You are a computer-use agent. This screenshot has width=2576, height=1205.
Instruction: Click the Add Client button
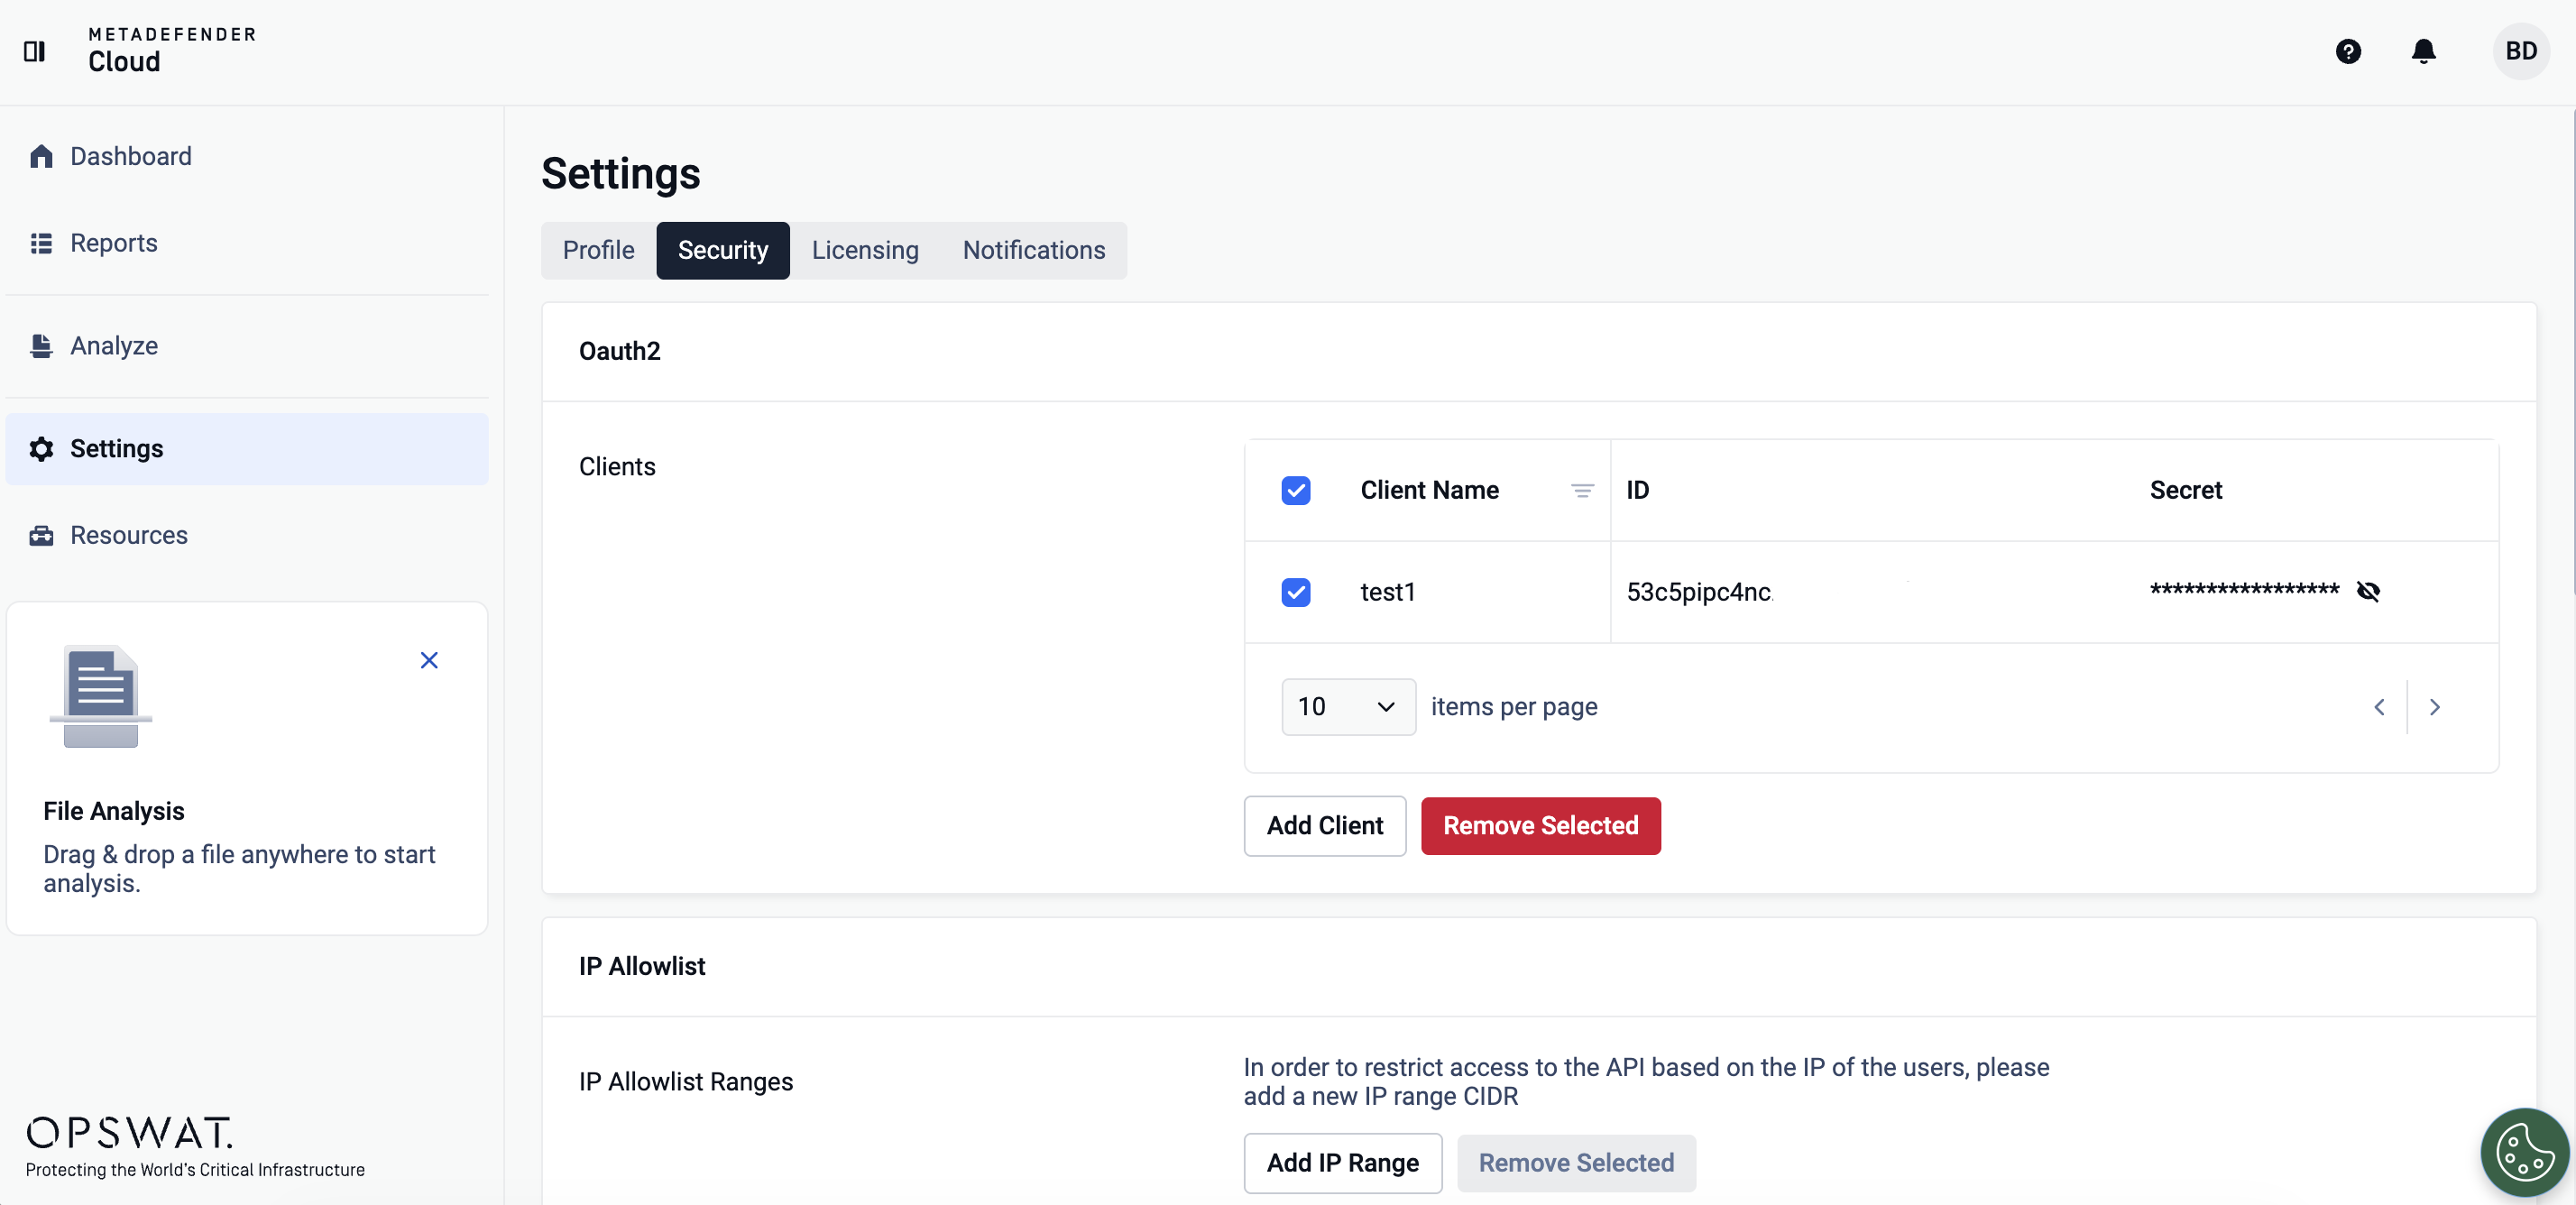coord(1324,825)
